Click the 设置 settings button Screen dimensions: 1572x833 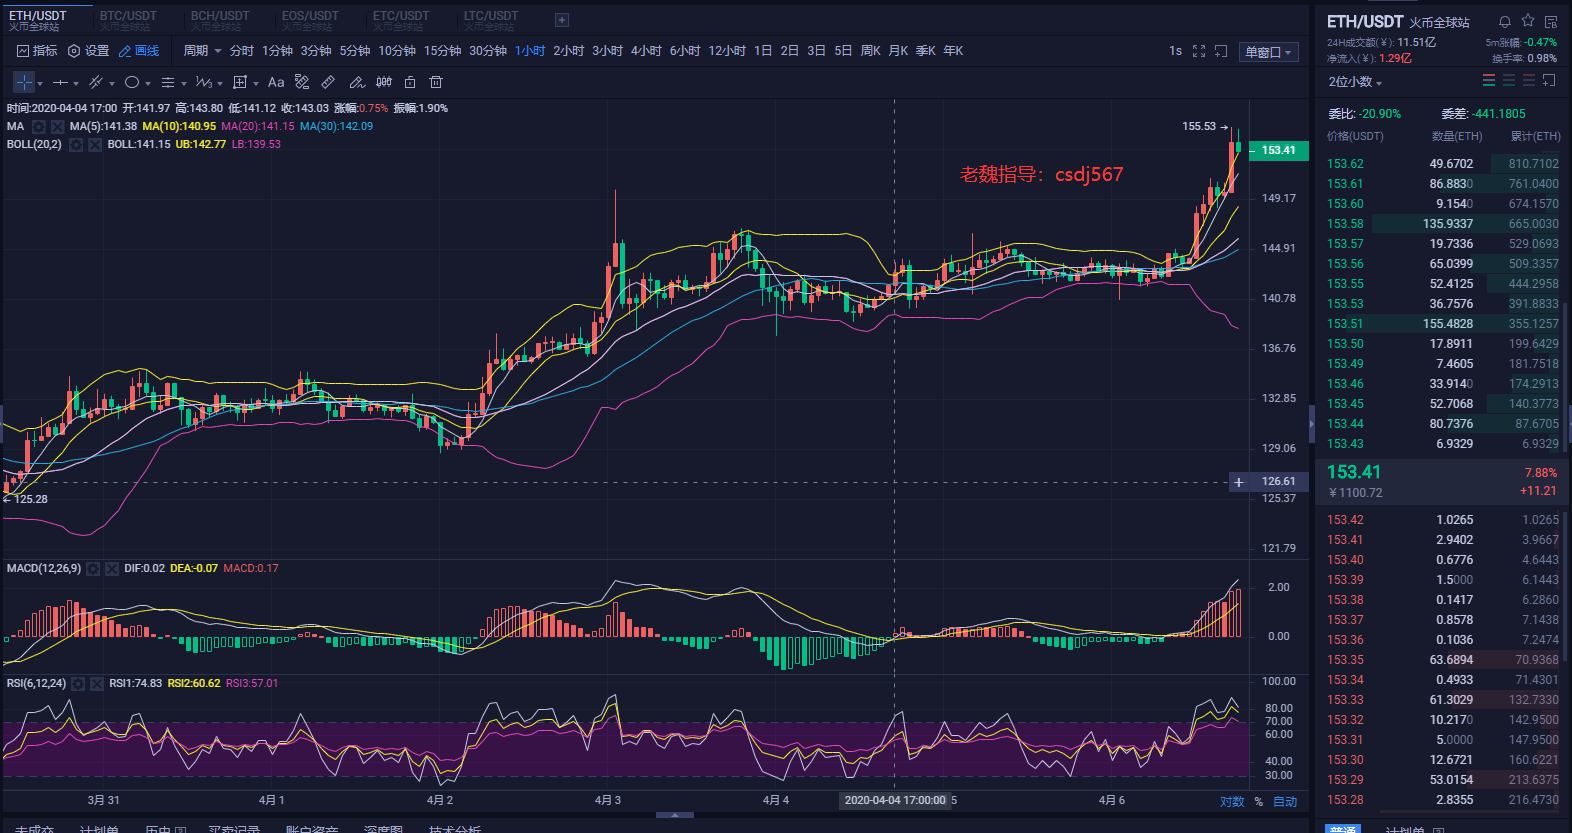(88, 51)
